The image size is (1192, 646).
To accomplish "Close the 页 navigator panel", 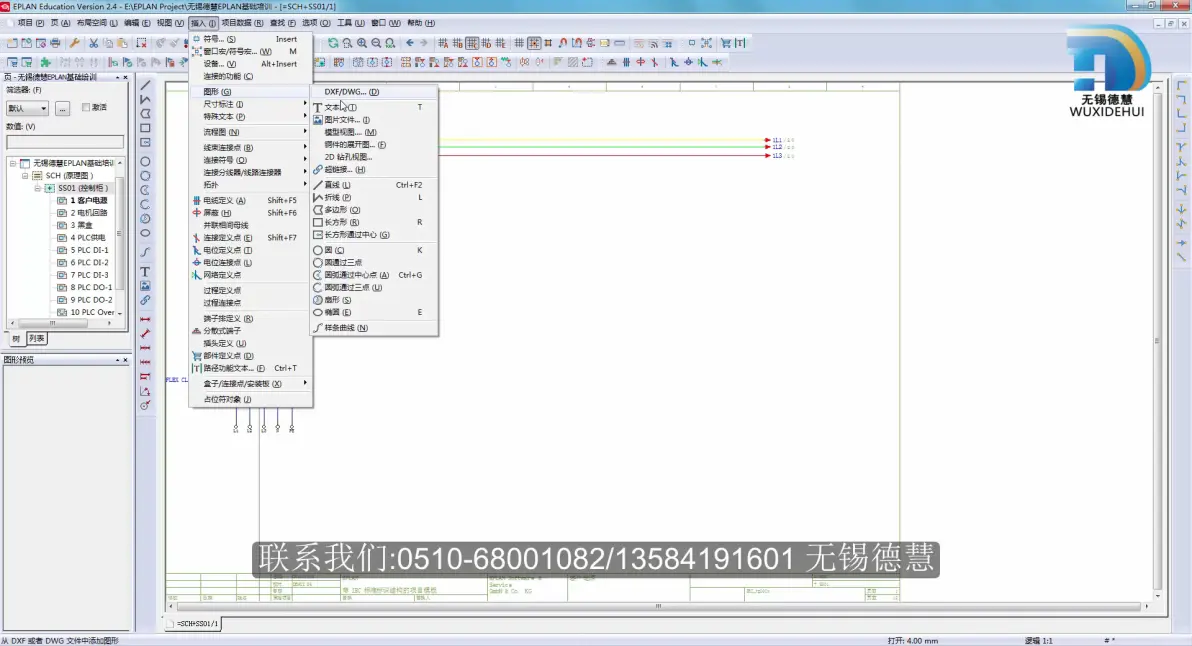I will (125, 78).
